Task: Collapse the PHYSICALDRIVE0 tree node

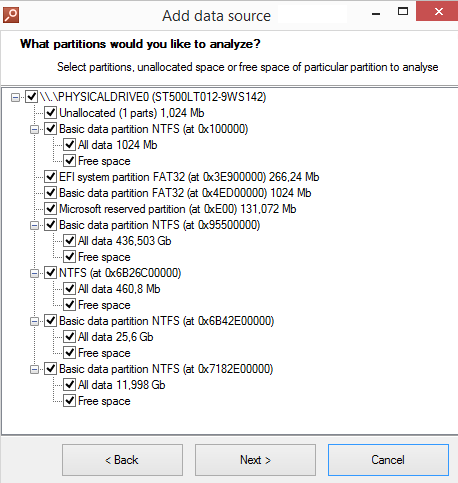Action: coord(15,97)
